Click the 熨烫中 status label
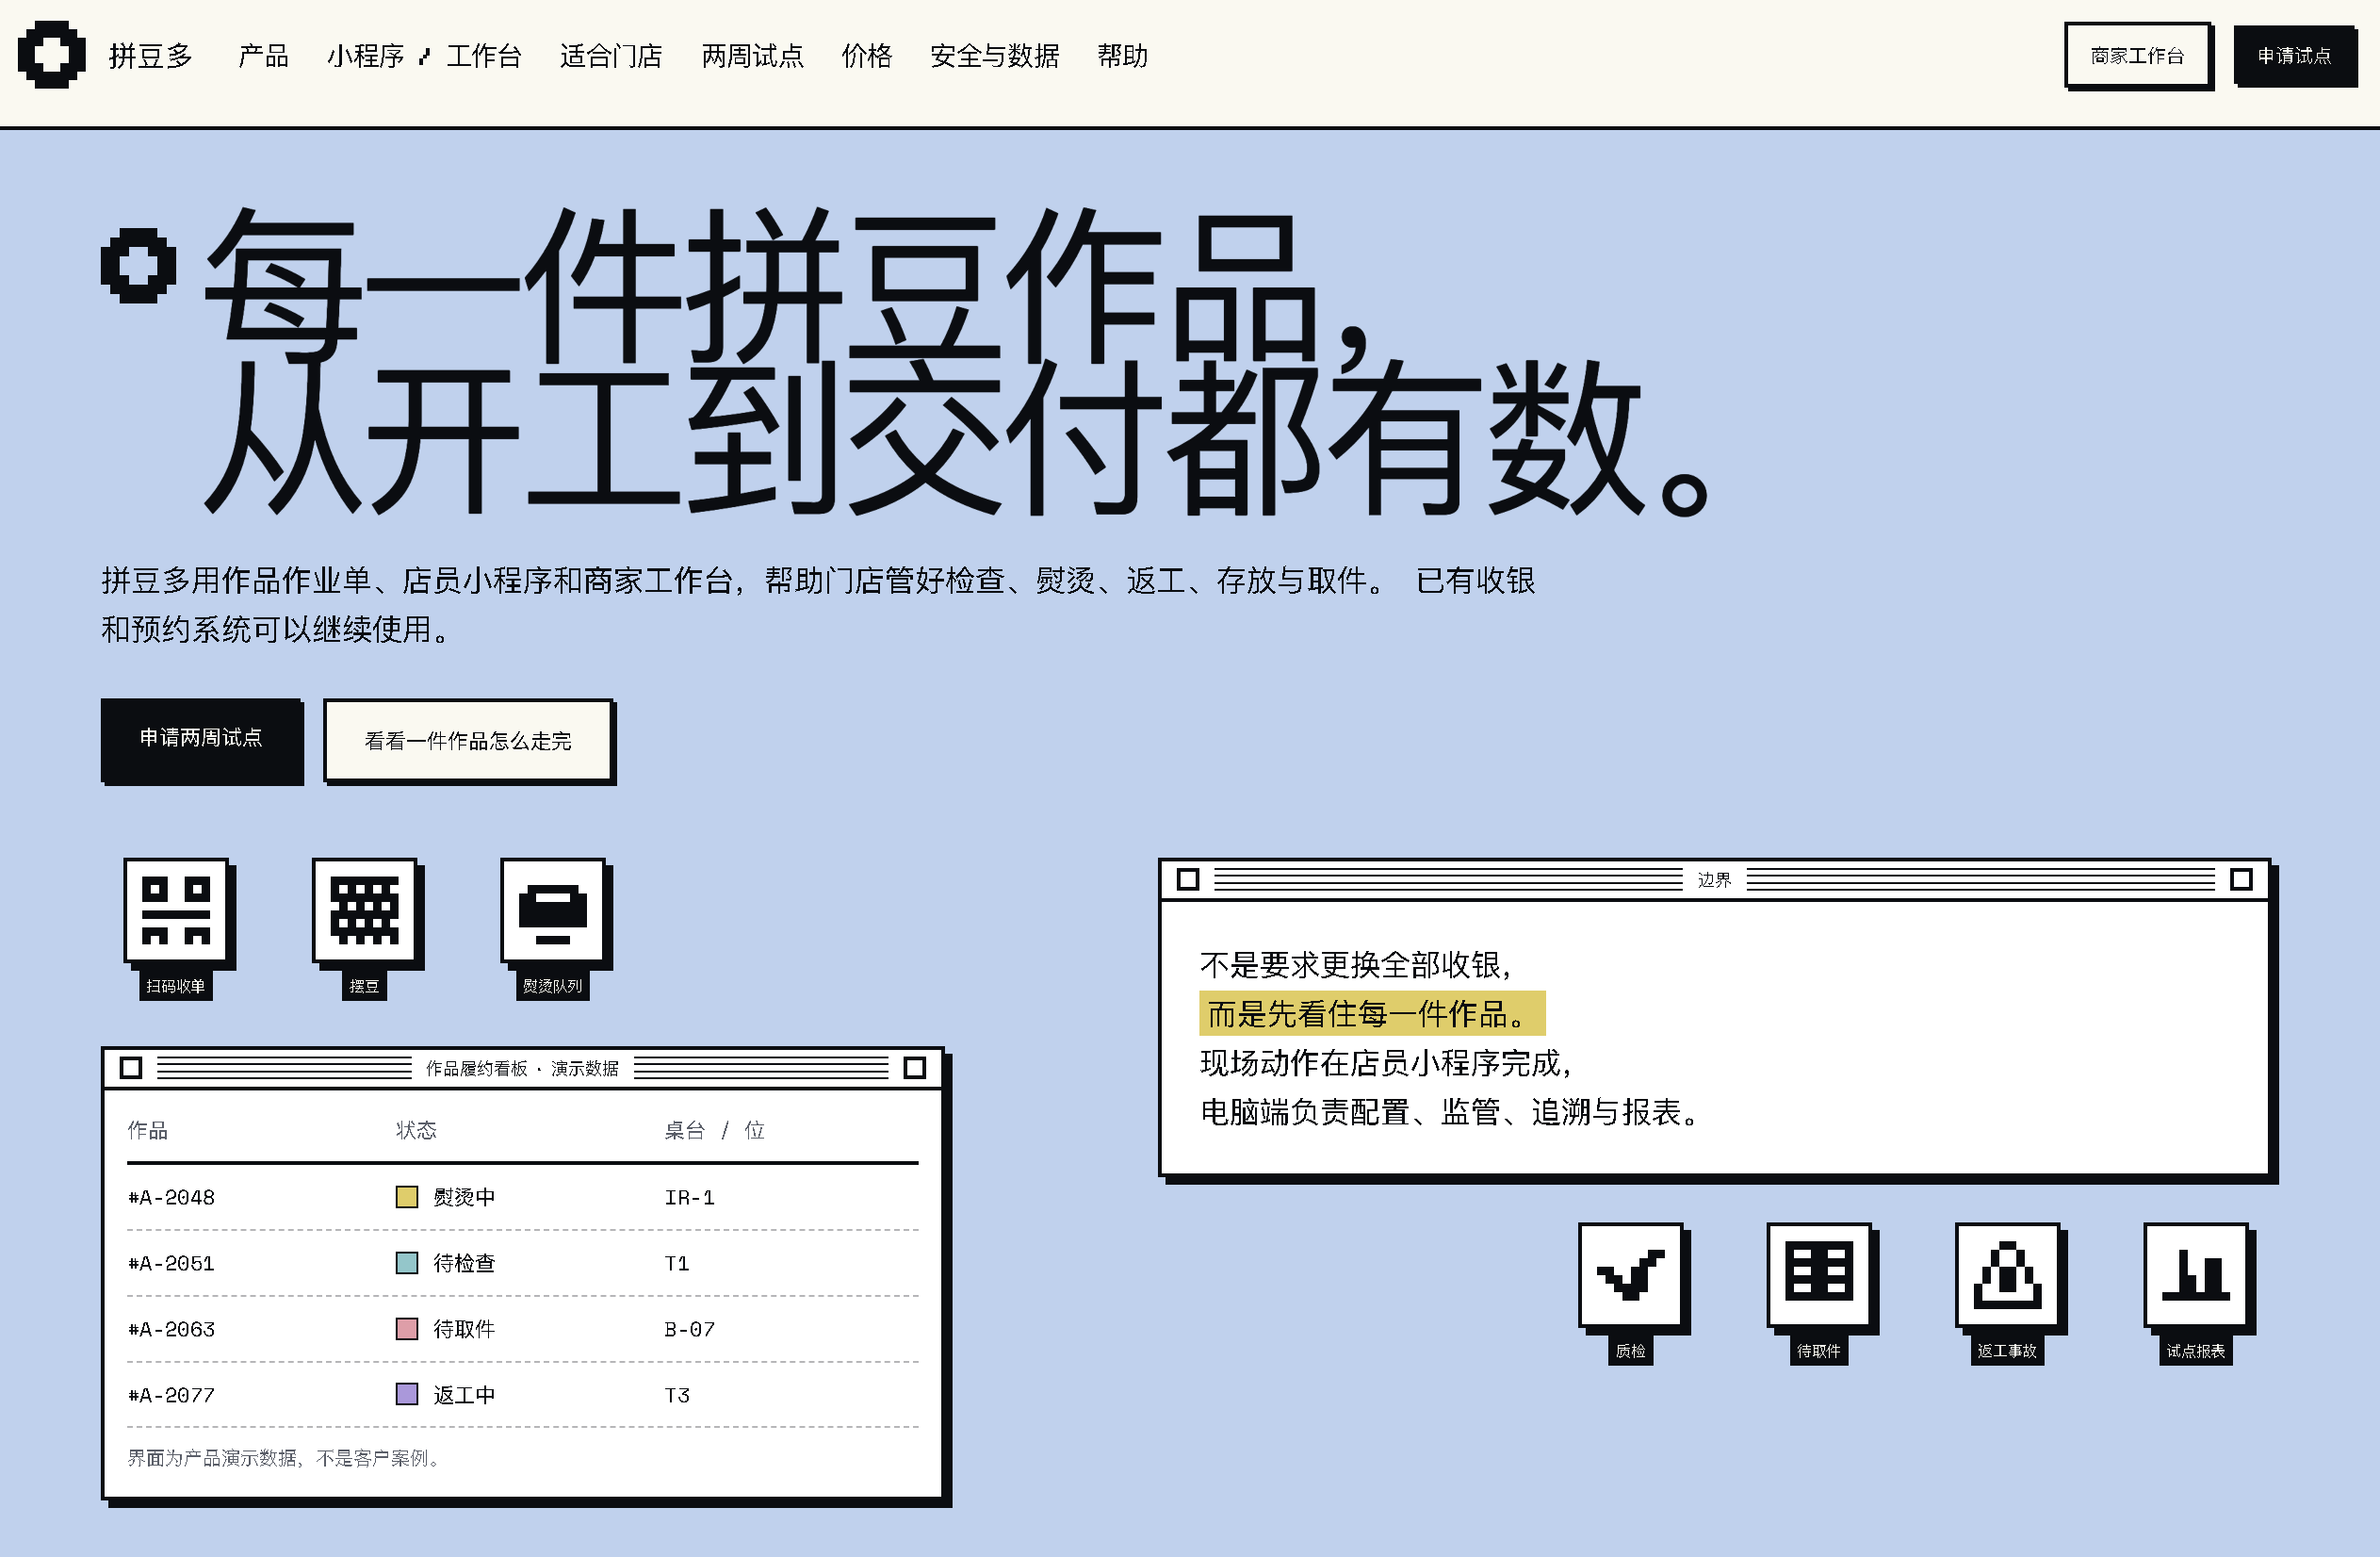This screenshot has height=1557, width=2380. click(464, 1197)
